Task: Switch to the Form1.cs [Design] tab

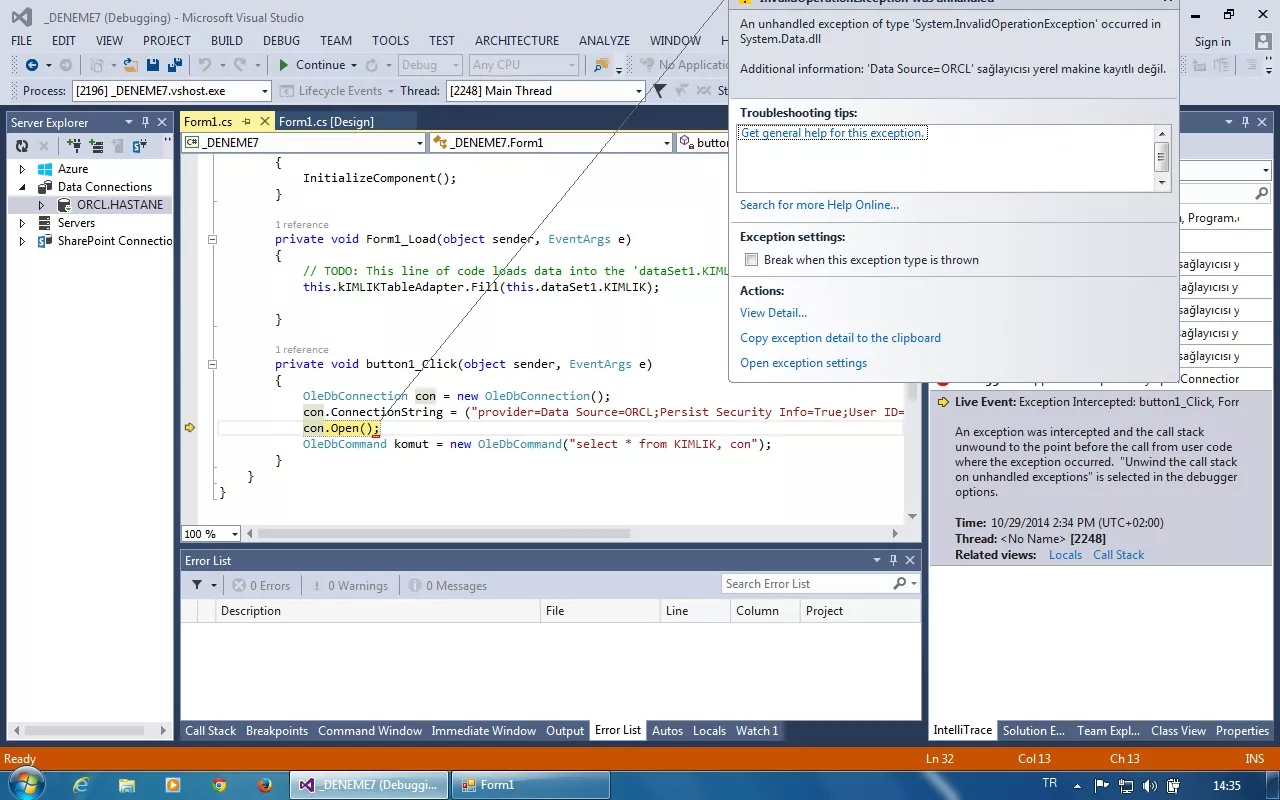Action: pos(326,122)
